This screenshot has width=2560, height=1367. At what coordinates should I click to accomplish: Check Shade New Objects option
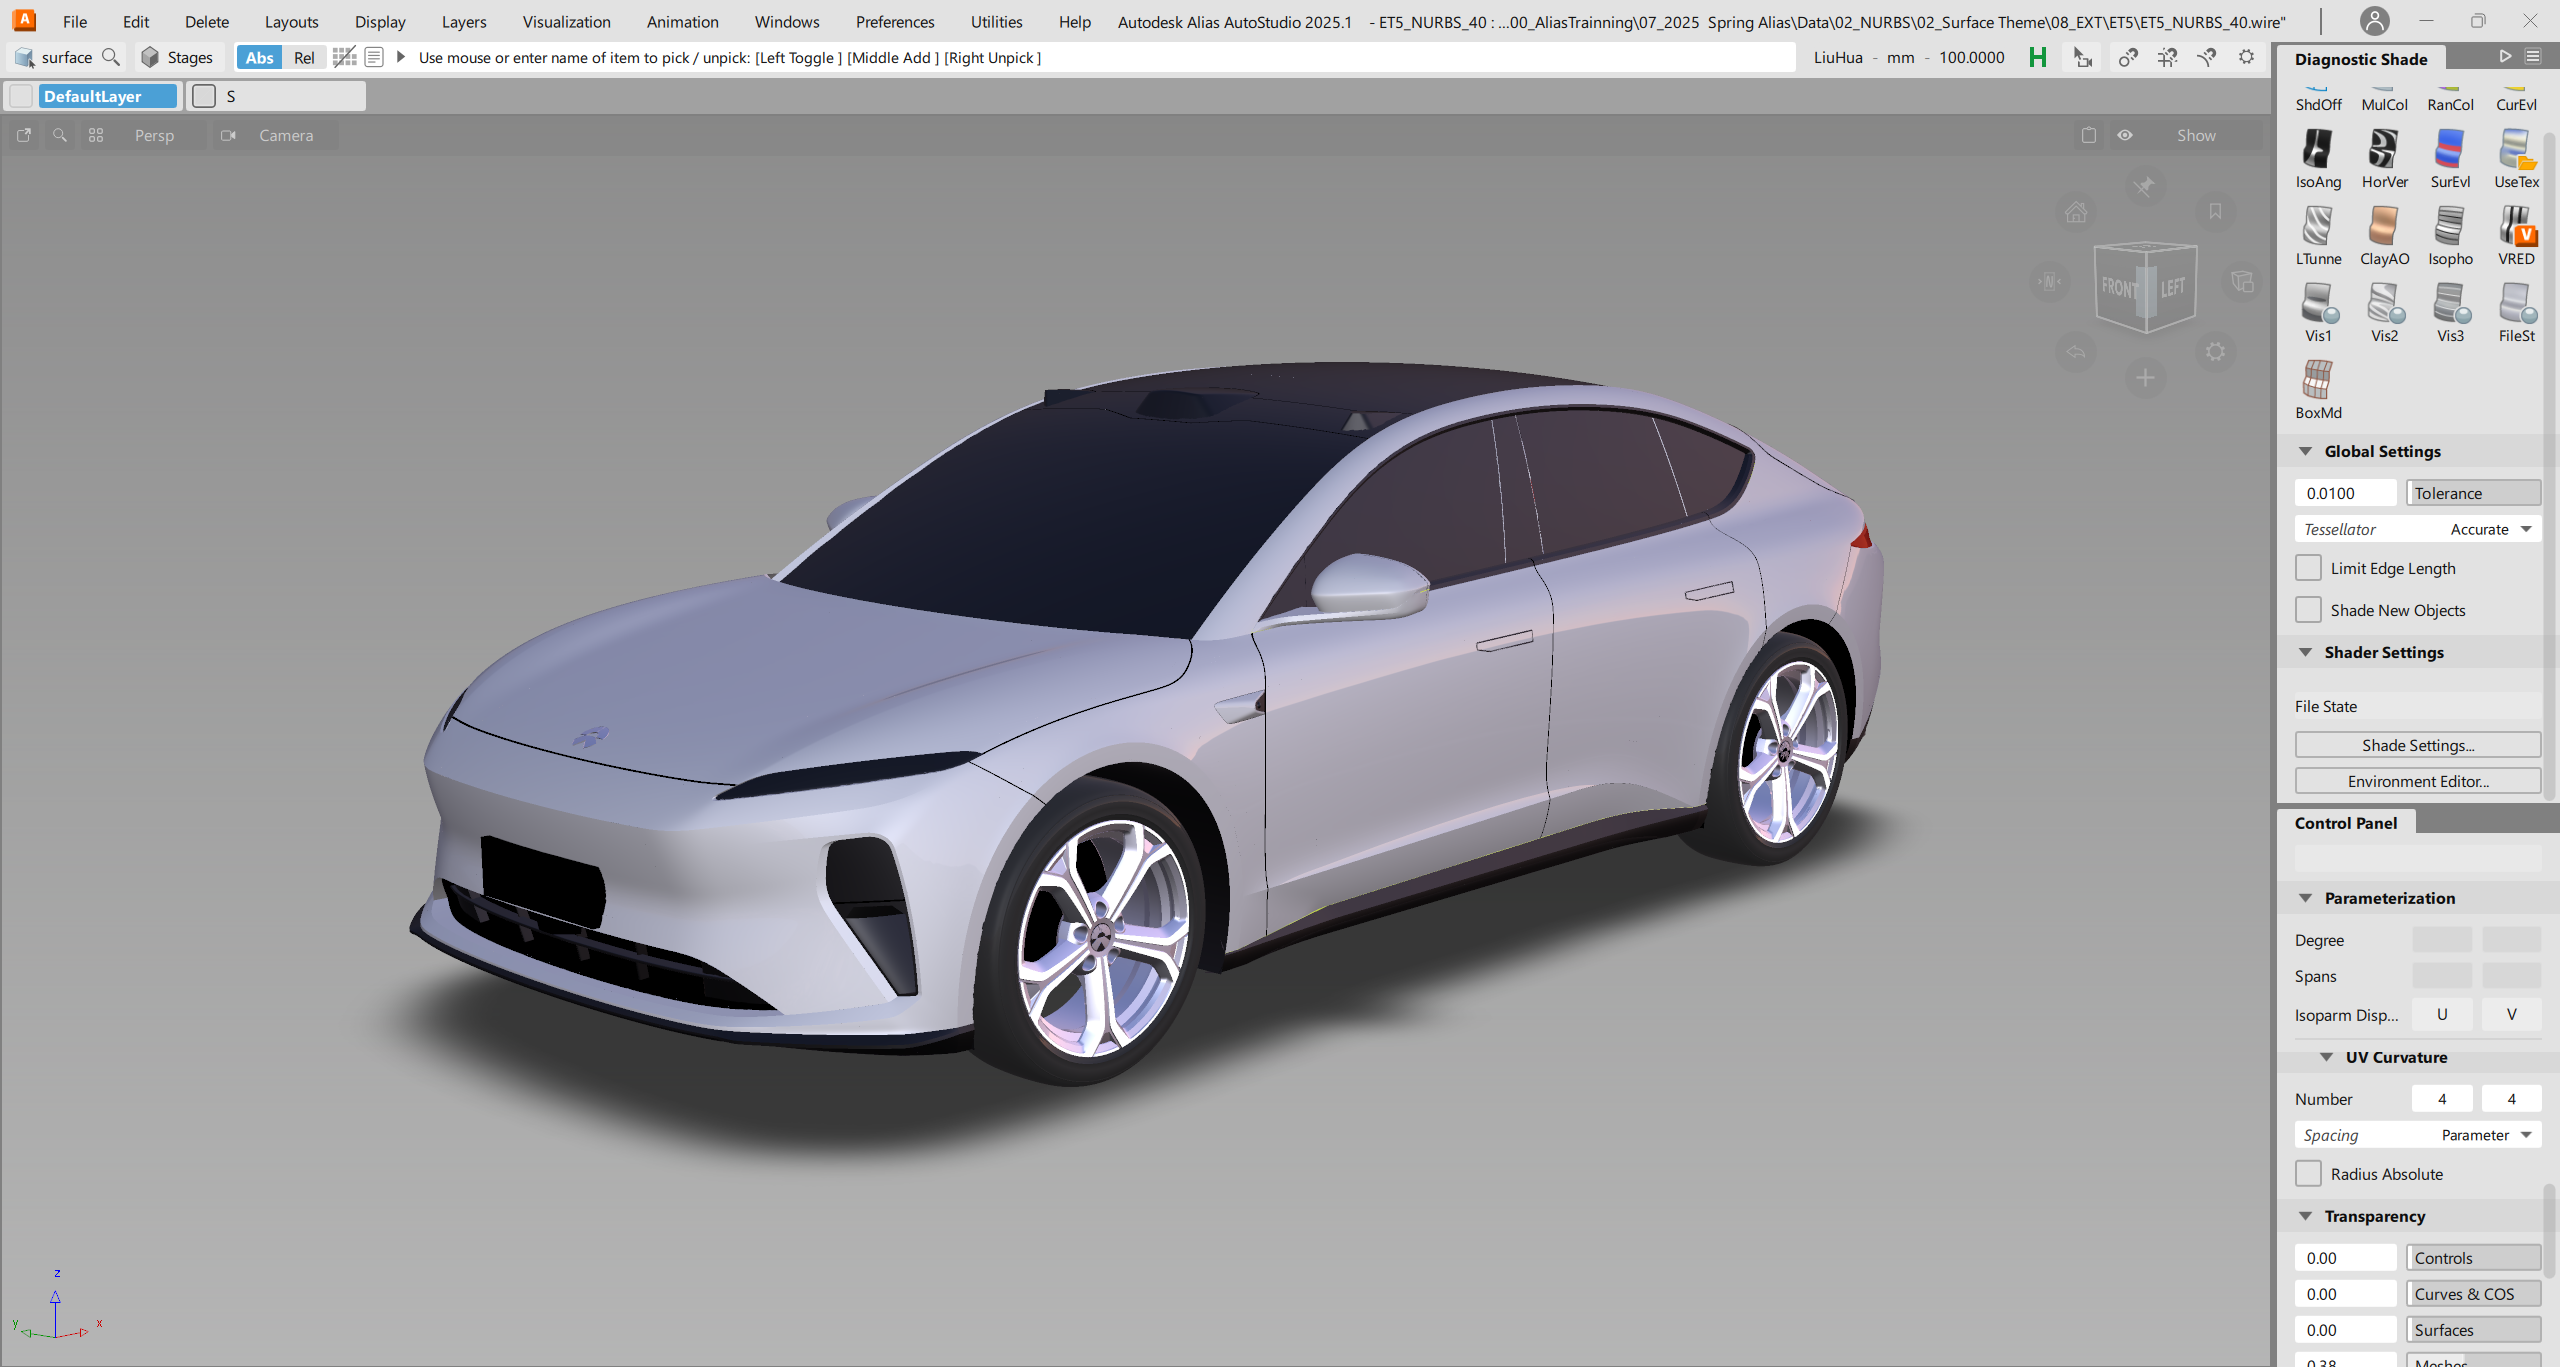[2308, 610]
